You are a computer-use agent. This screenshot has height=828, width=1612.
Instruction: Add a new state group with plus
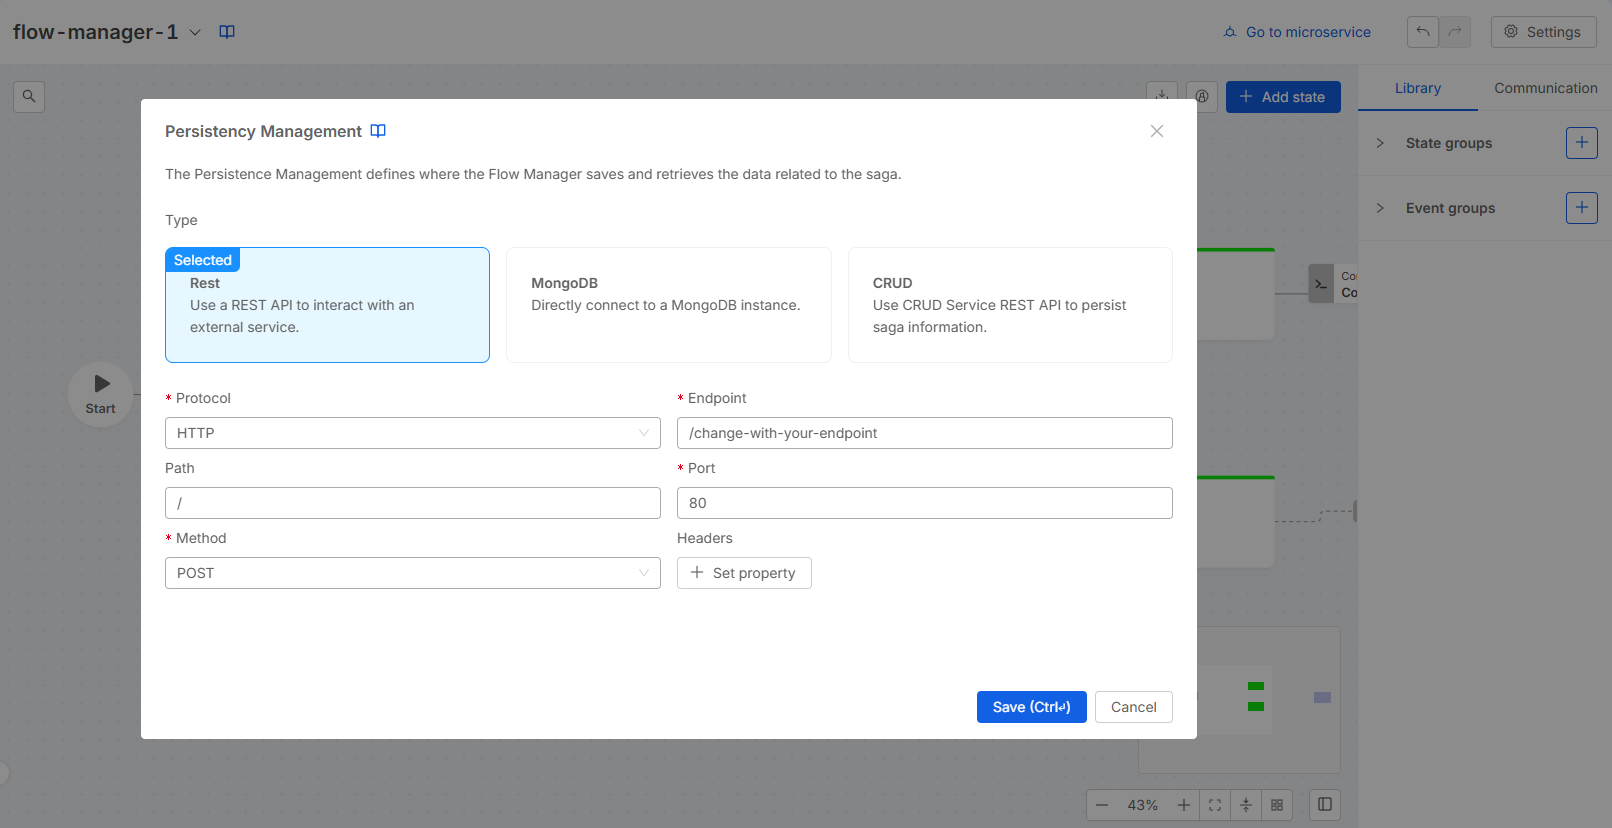[1581, 143]
